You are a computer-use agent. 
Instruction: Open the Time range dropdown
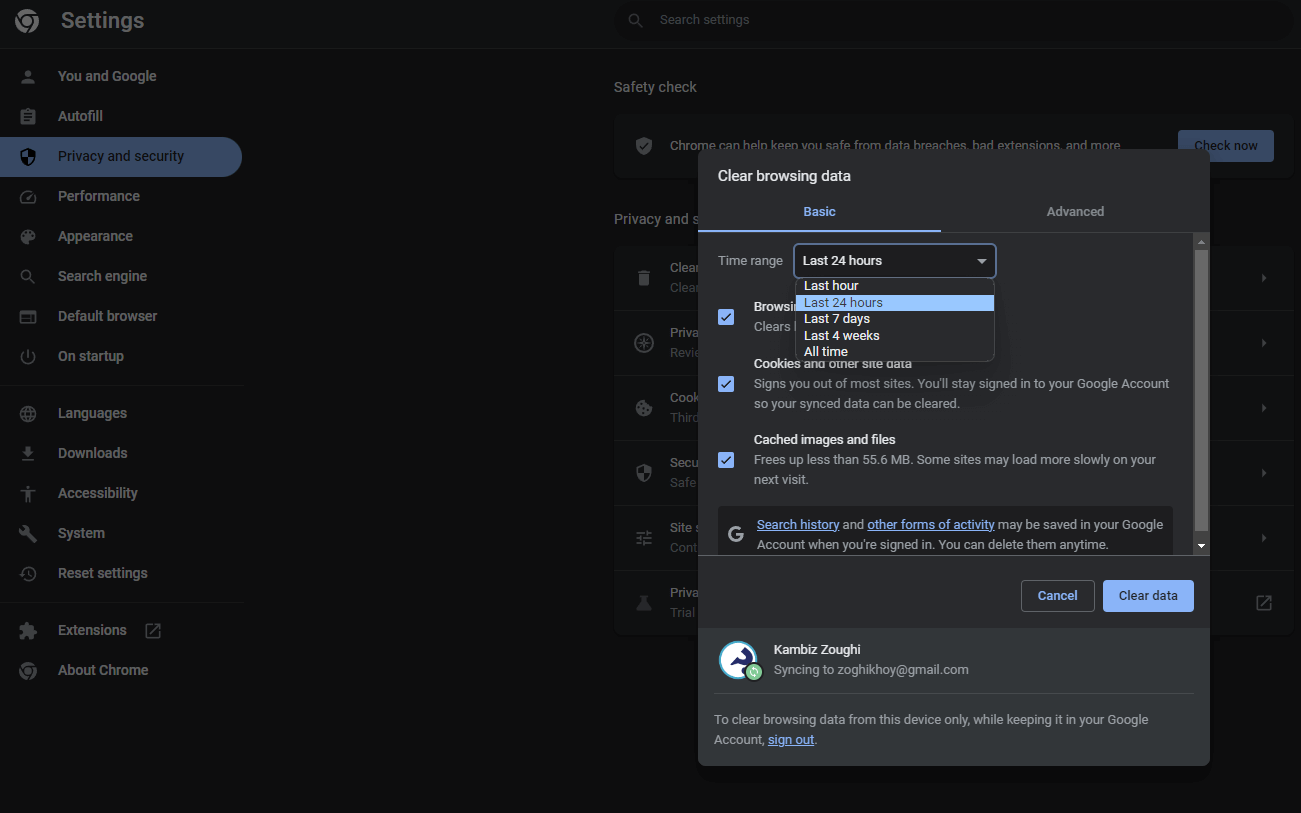895,261
